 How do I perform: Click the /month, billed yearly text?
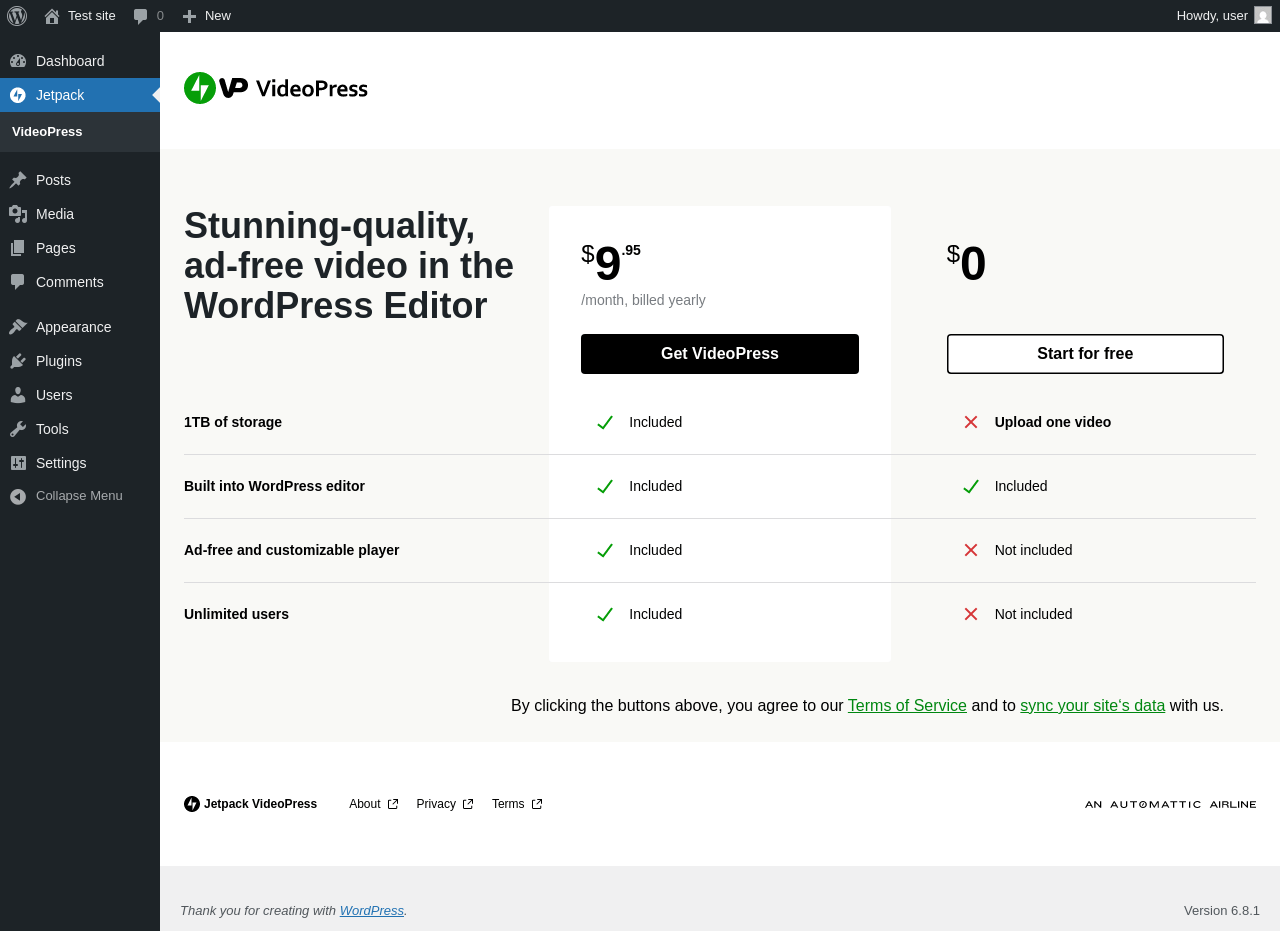pos(643,300)
